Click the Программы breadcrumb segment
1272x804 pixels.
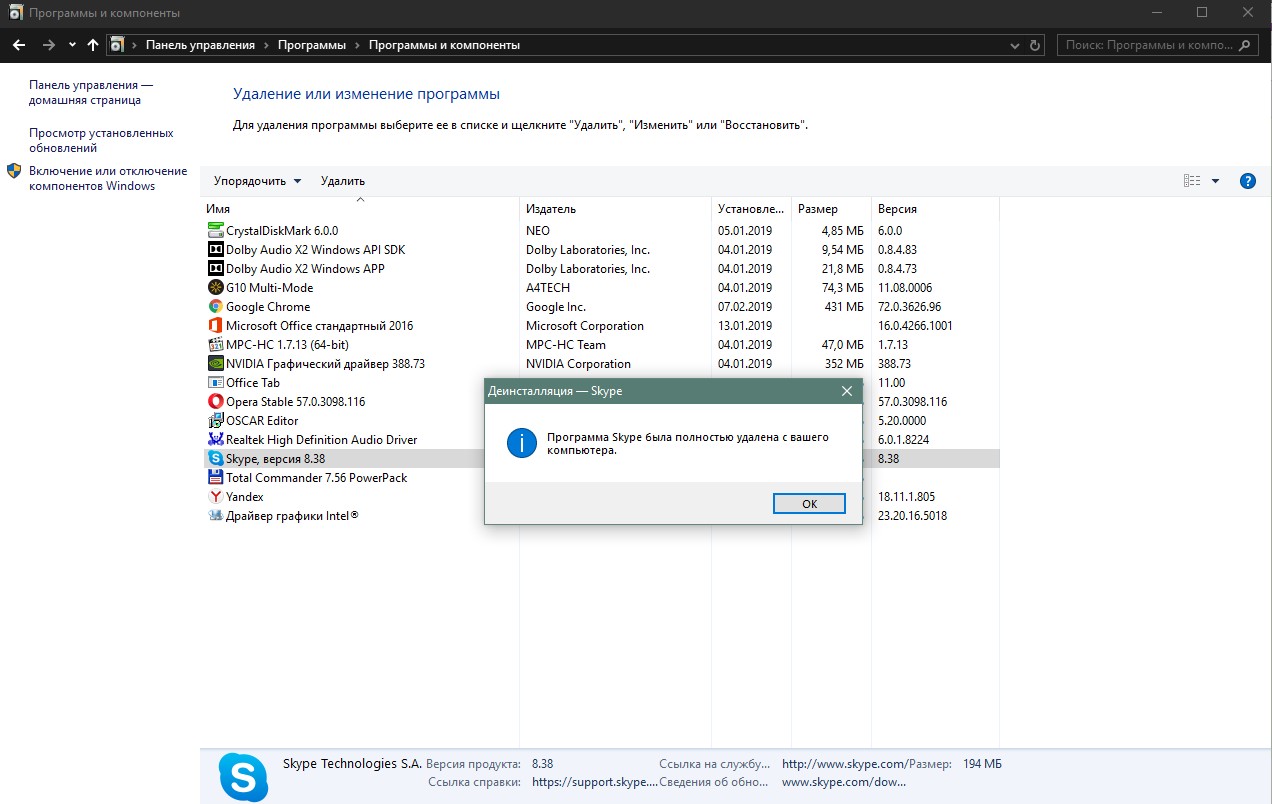pyautogui.click(x=312, y=45)
